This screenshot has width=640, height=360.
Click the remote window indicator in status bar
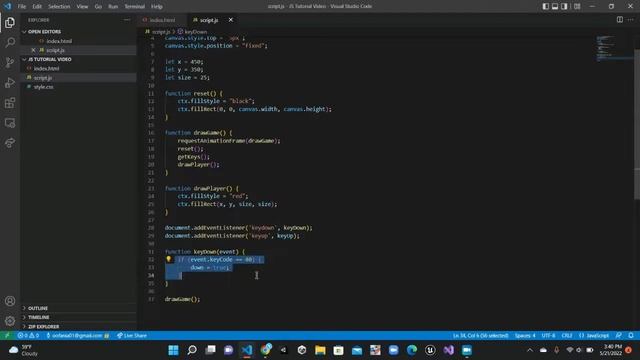(x=7, y=336)
